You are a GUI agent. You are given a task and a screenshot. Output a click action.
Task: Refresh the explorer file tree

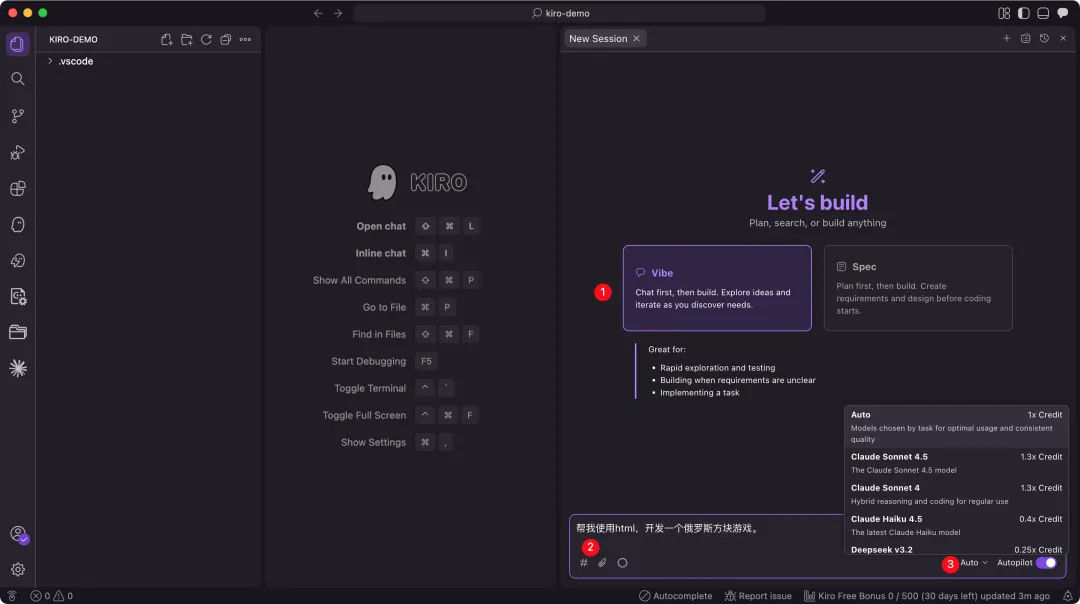click(x=206, y=39)
